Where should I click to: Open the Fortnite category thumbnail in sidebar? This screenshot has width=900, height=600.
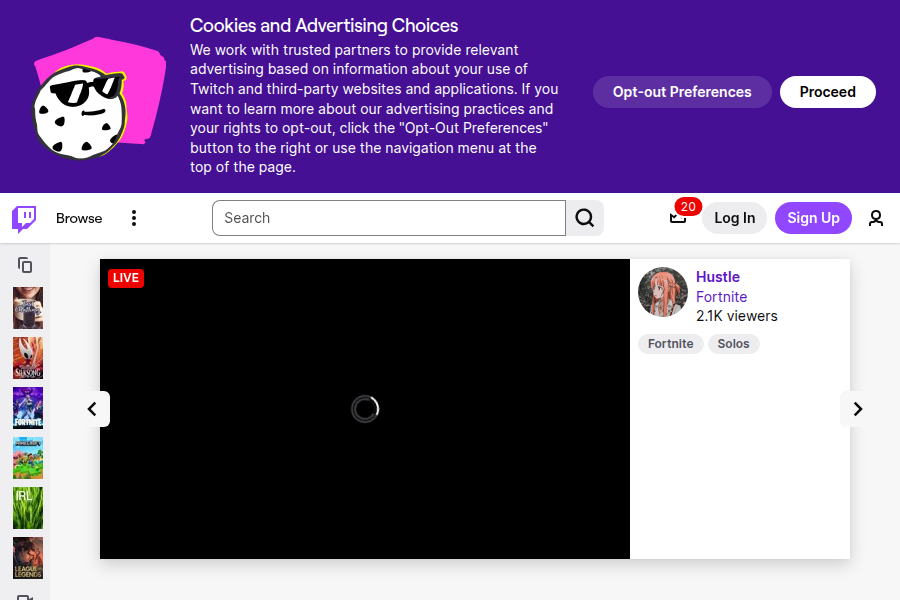coord(28,408)
